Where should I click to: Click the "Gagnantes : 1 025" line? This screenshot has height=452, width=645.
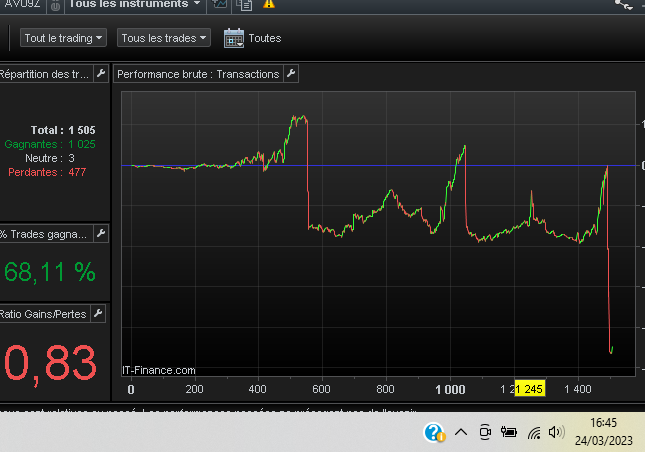point(50,144)
